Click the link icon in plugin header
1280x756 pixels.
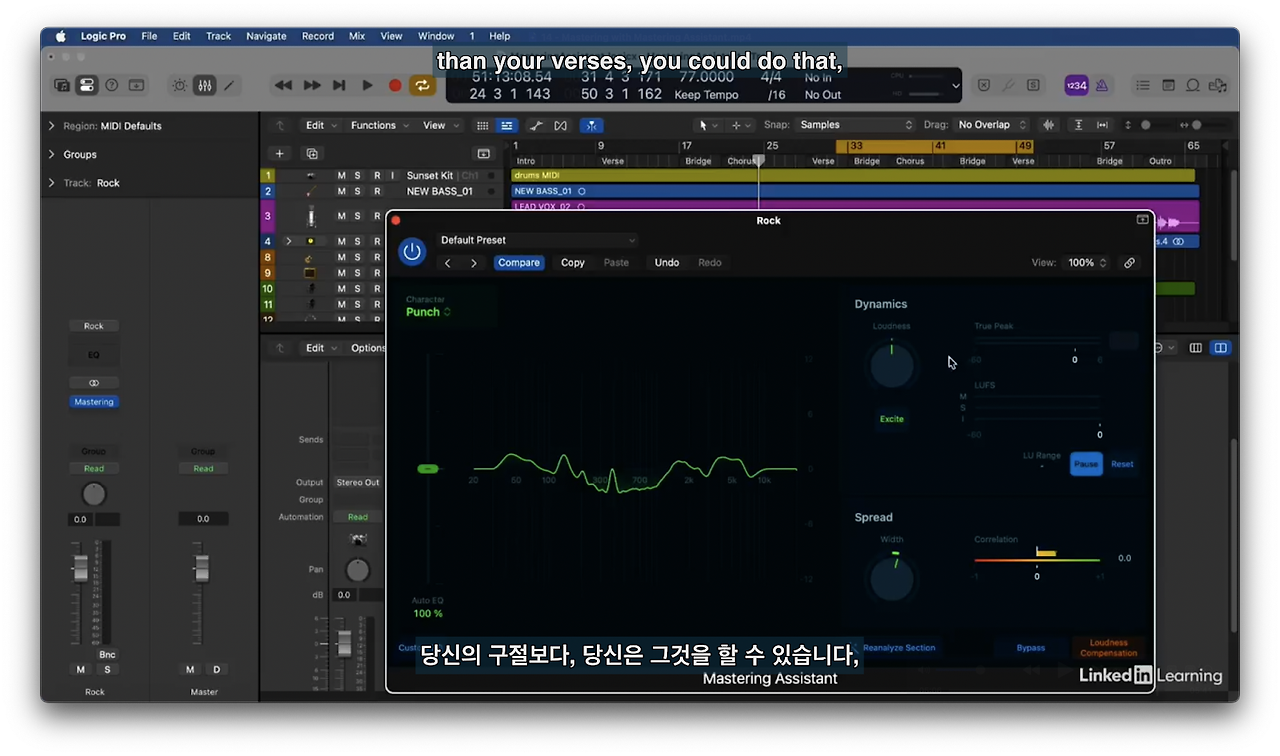(x=1129, y=263)
